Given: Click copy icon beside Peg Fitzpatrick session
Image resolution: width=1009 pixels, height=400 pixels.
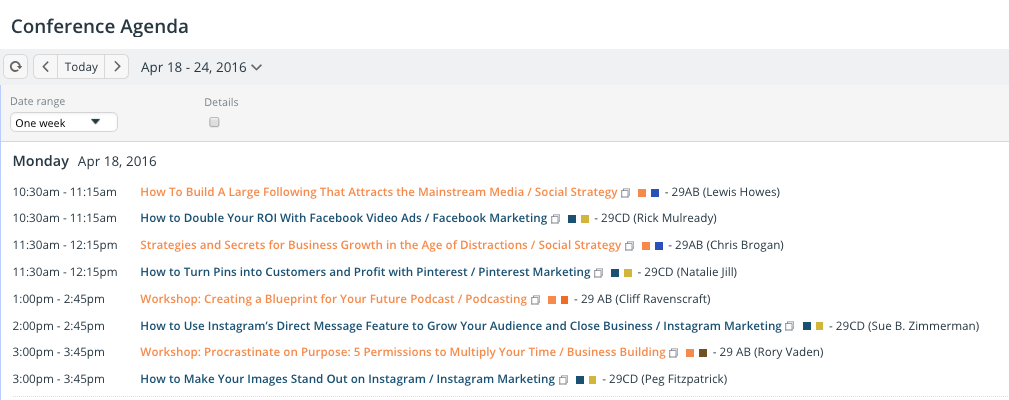Looking at the screenshot, I should pos(564,380).
